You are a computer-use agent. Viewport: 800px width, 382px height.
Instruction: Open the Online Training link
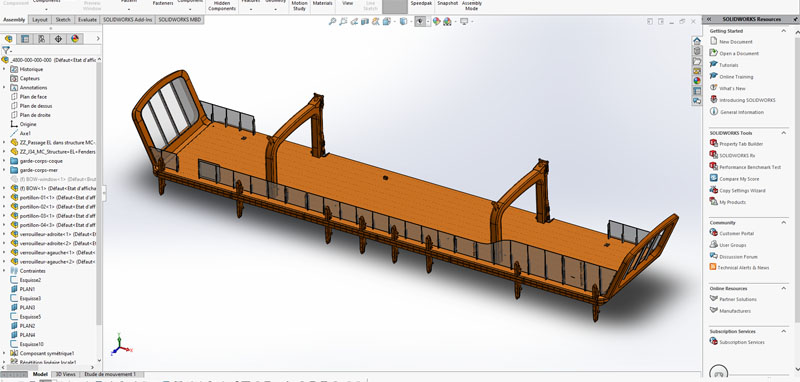click(736, 77)
